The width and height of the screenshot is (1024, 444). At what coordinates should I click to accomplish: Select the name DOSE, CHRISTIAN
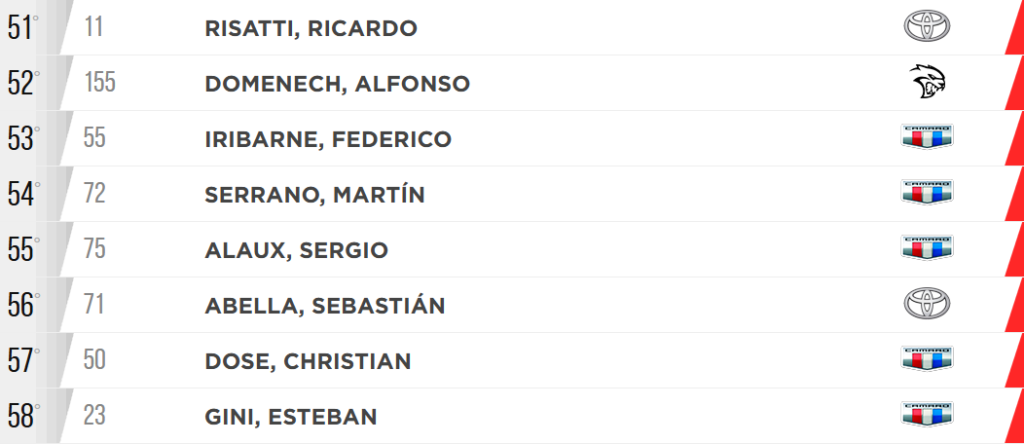point(308,362)
